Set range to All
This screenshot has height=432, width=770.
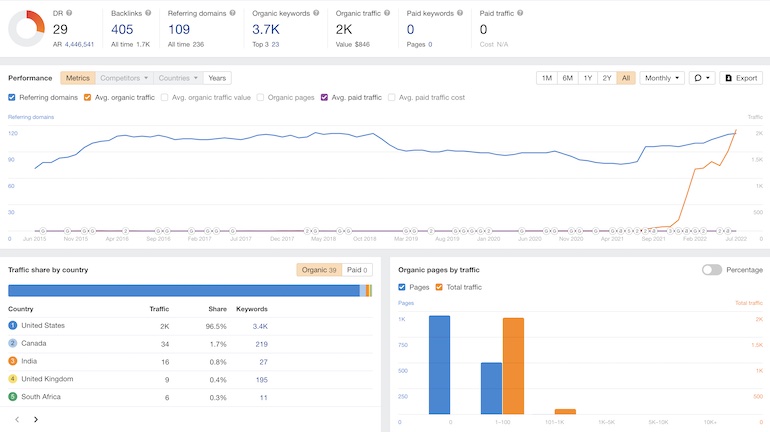626,78
